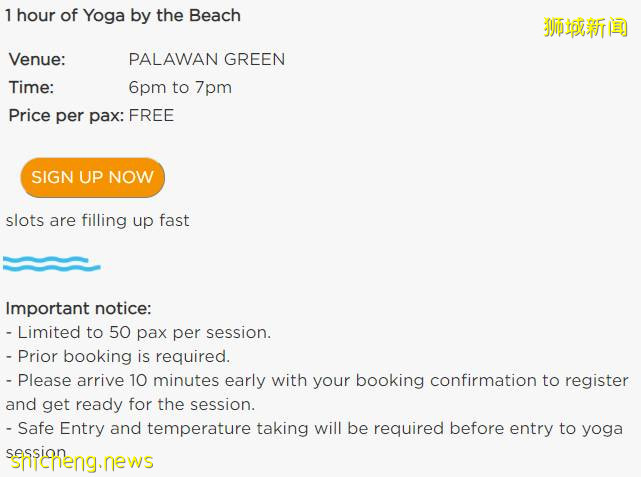Click the "Price per pax" label
This screenshot has height=477, width=641.
click(65, 116)
